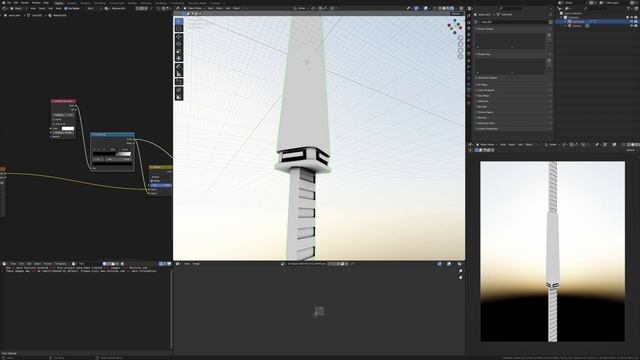
Task: Click the white Color swatch on red node
Action: point(68,129)
